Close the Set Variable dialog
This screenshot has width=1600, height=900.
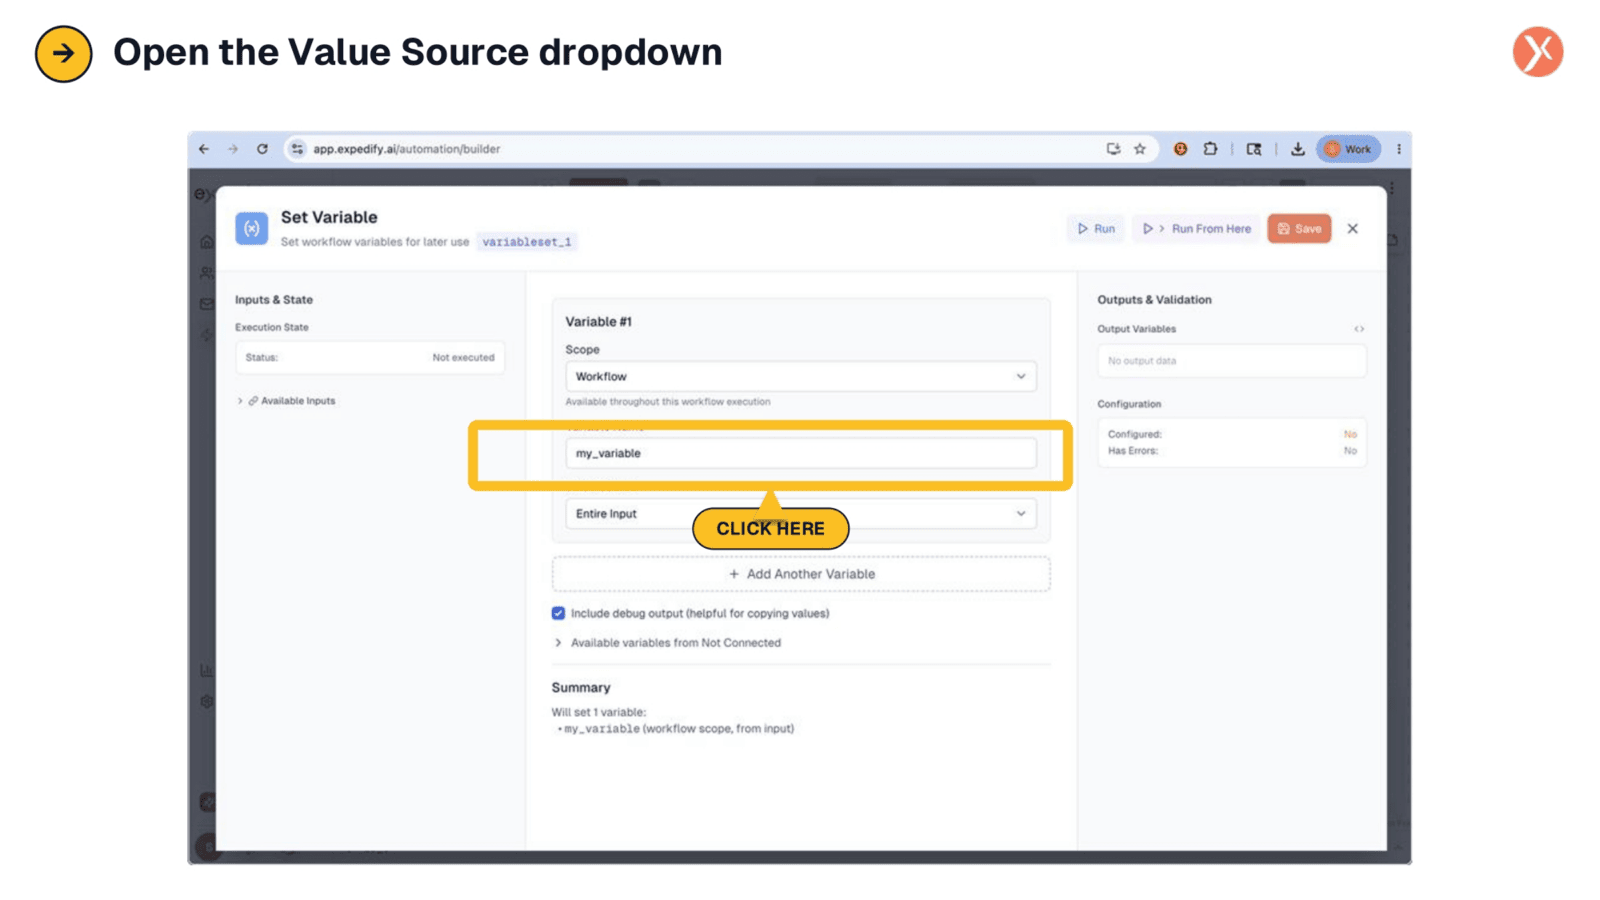[x=1353, y=229]
